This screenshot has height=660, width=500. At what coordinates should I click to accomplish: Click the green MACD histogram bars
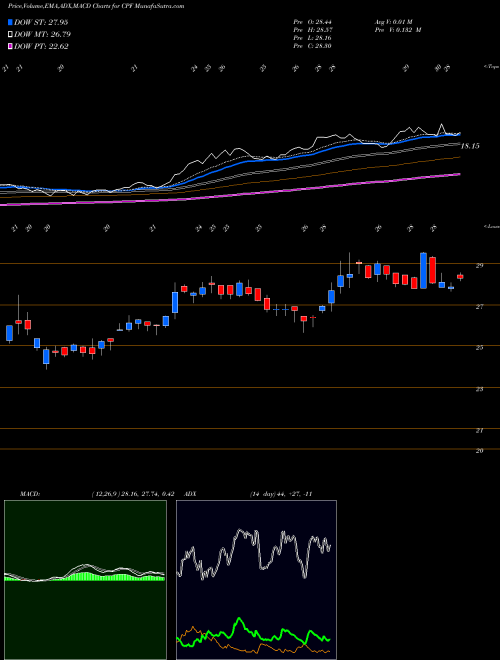tap(84, 577)
